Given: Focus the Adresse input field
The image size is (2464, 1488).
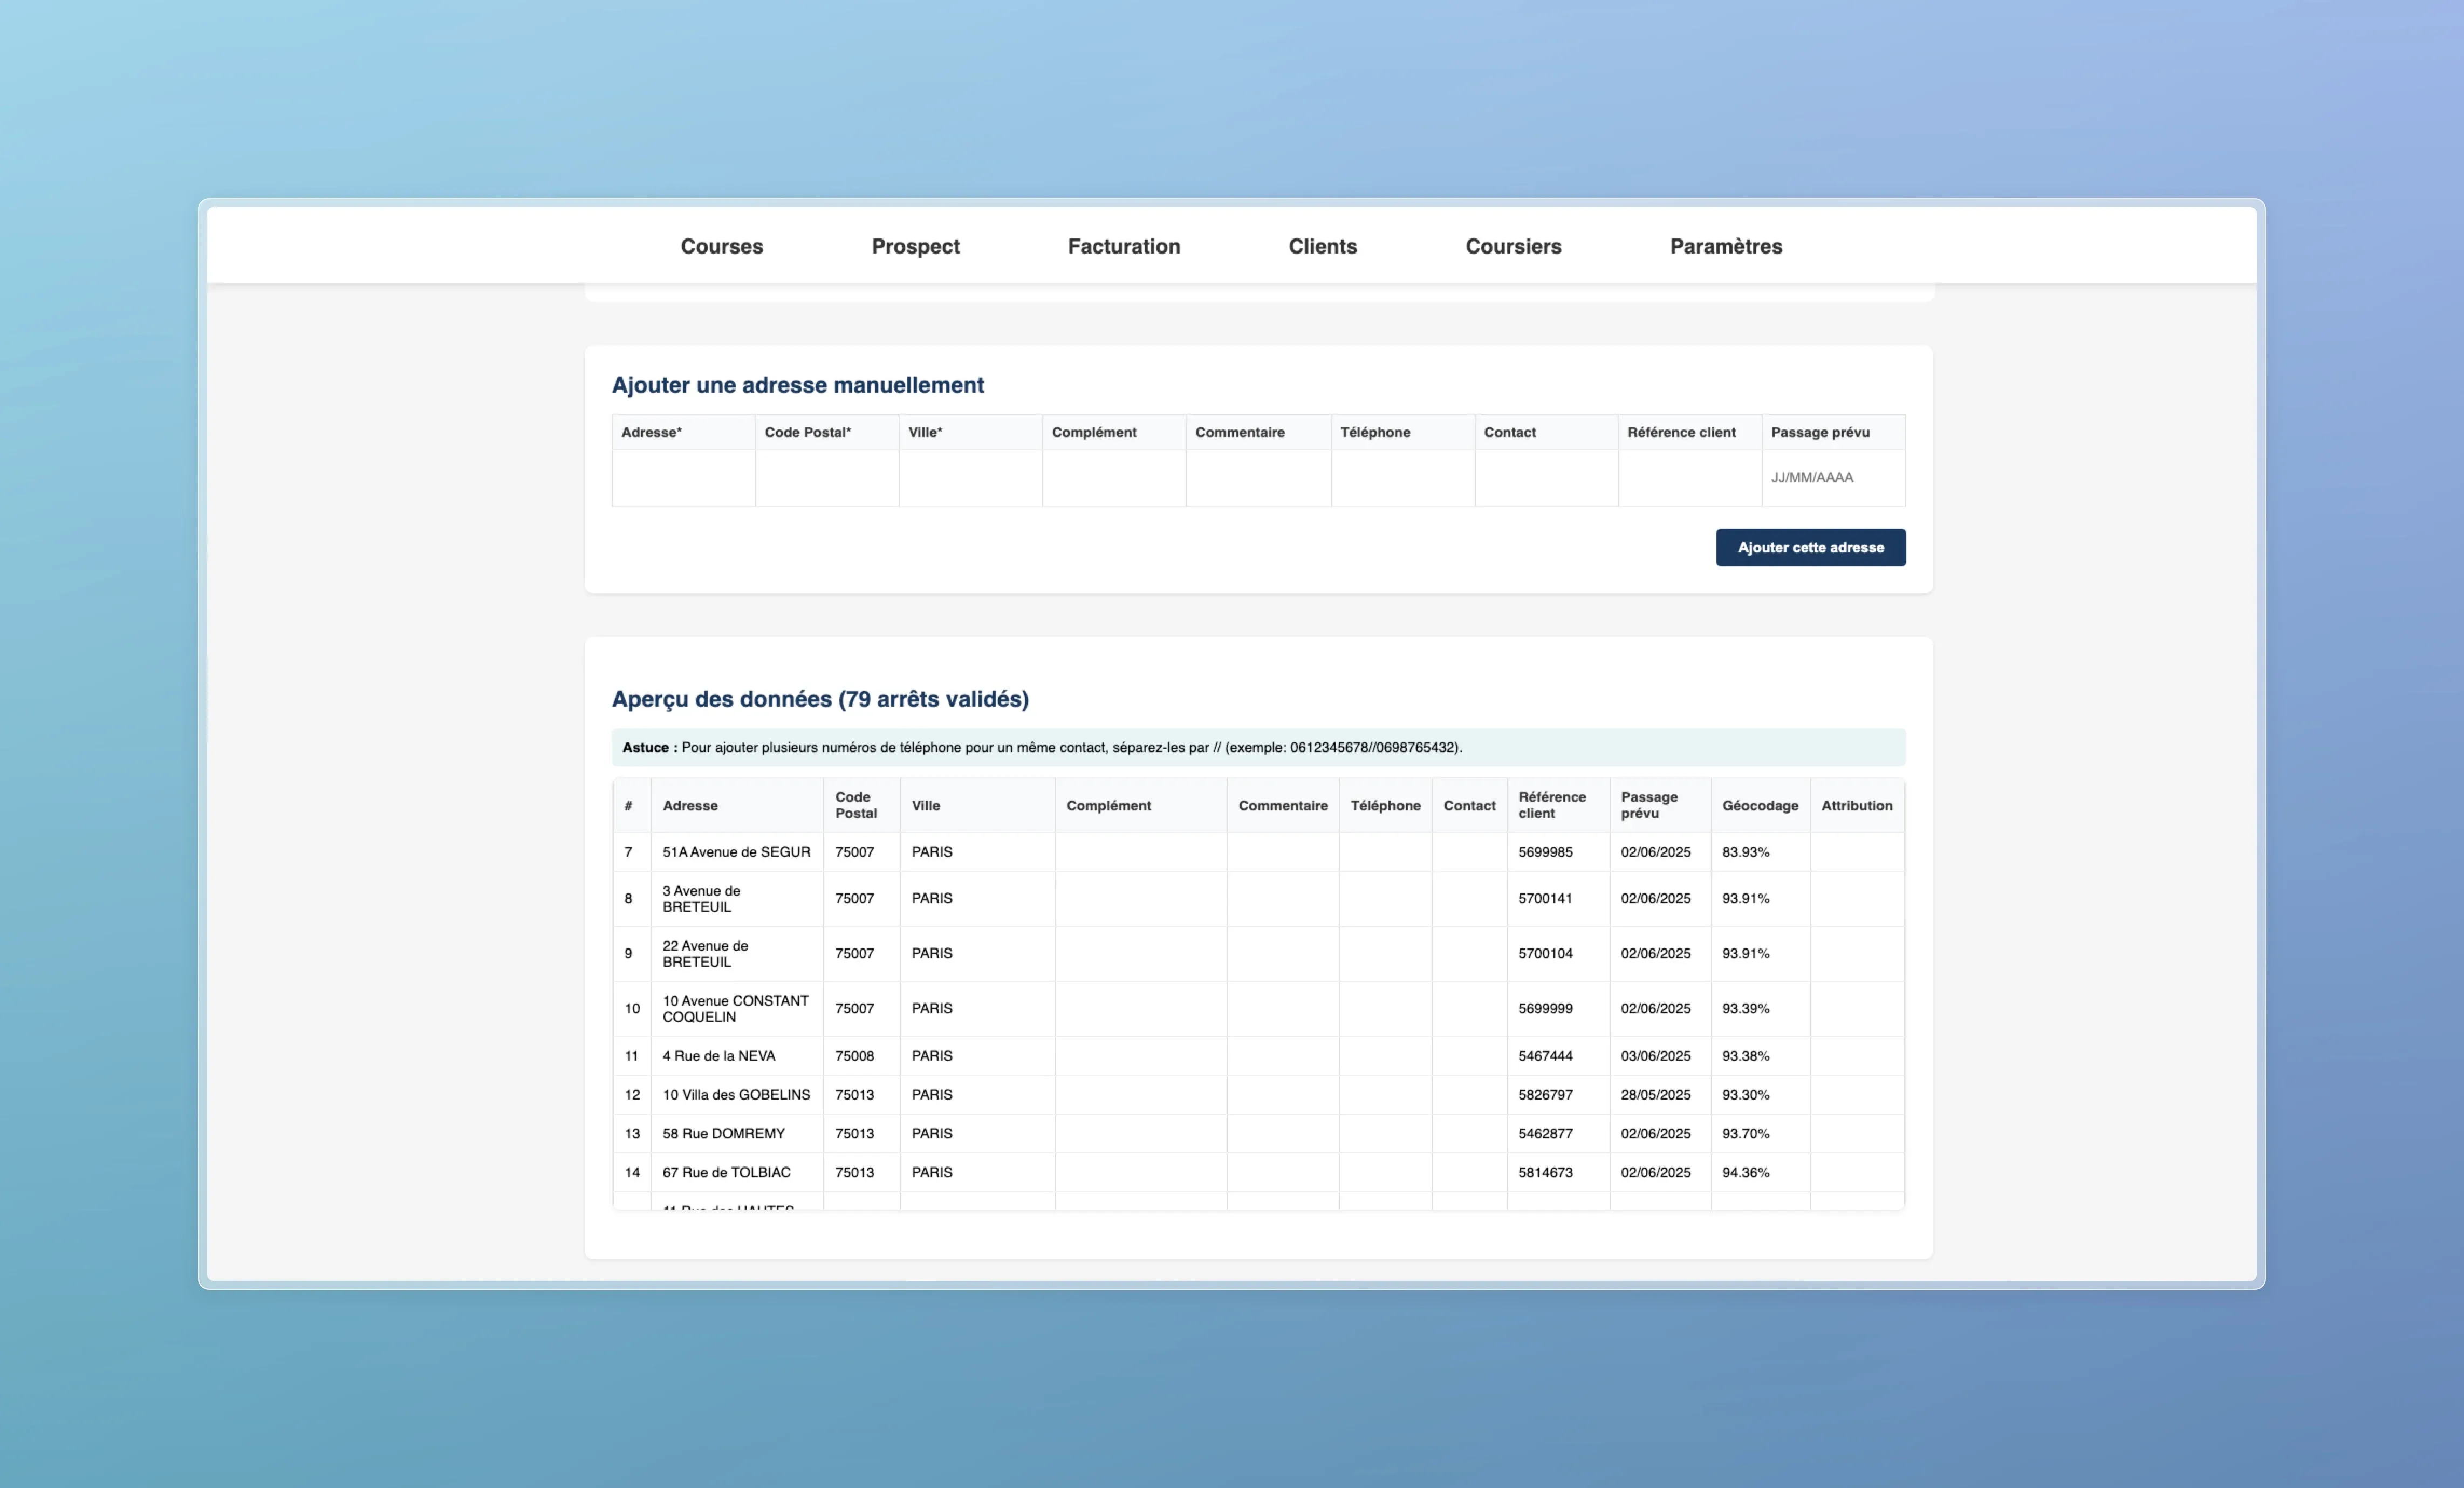Looking at the screenshot, I should (x=683, y=478).
